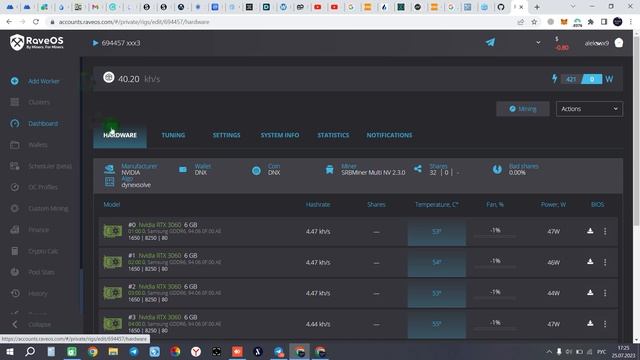This screenshot has height=360, width=640.
Task: Click the Telegram icon in header
Action: click(490, 42)
